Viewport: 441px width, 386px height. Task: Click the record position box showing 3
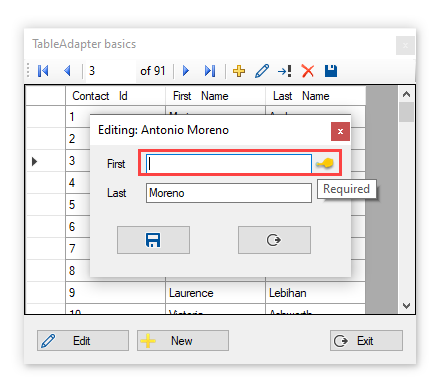(111, 71)
